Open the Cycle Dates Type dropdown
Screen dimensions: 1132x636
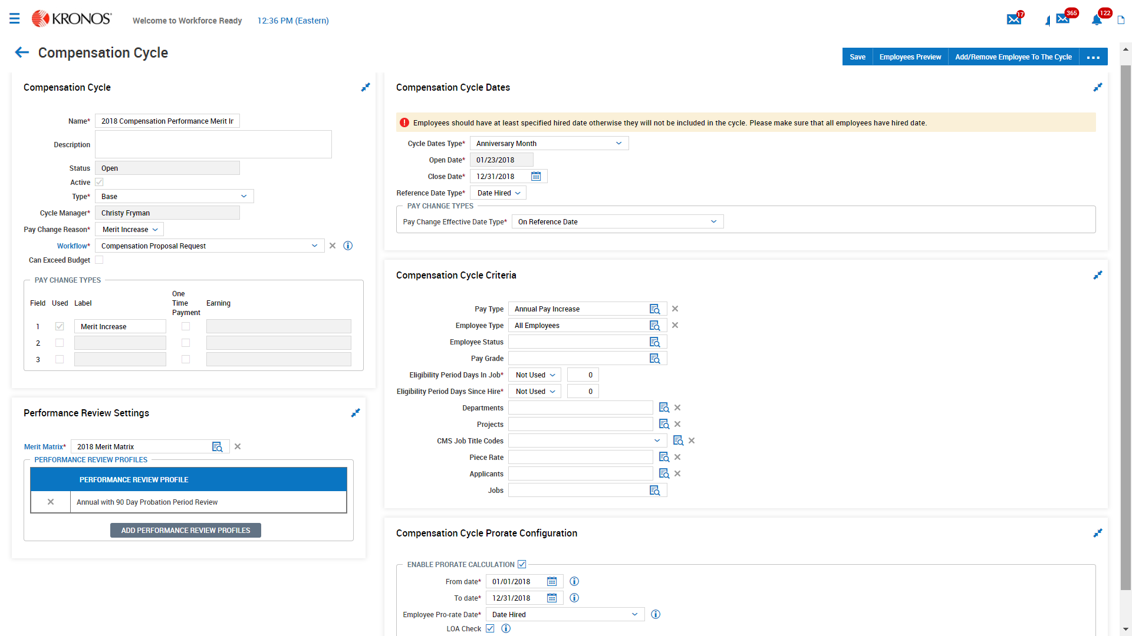(x=550, y=143)
